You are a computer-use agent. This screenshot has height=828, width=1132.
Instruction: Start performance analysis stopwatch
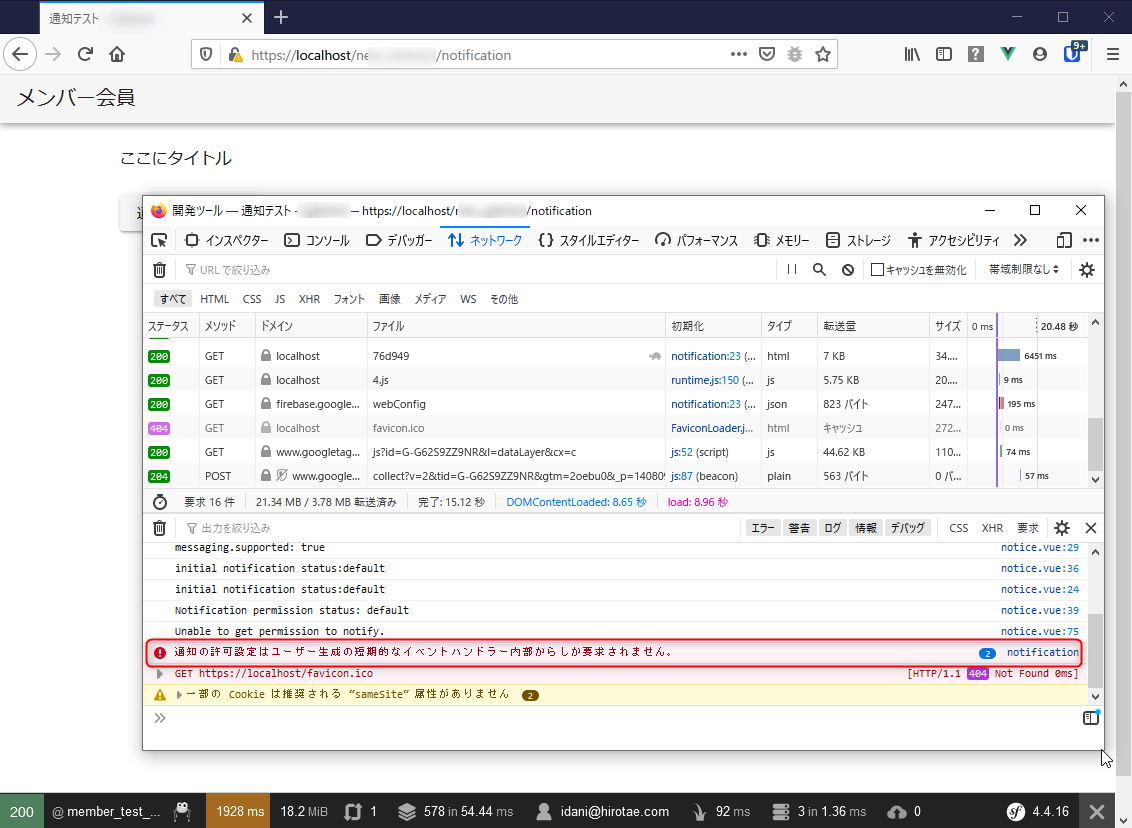pyautogui.click(x=160, y=502)
